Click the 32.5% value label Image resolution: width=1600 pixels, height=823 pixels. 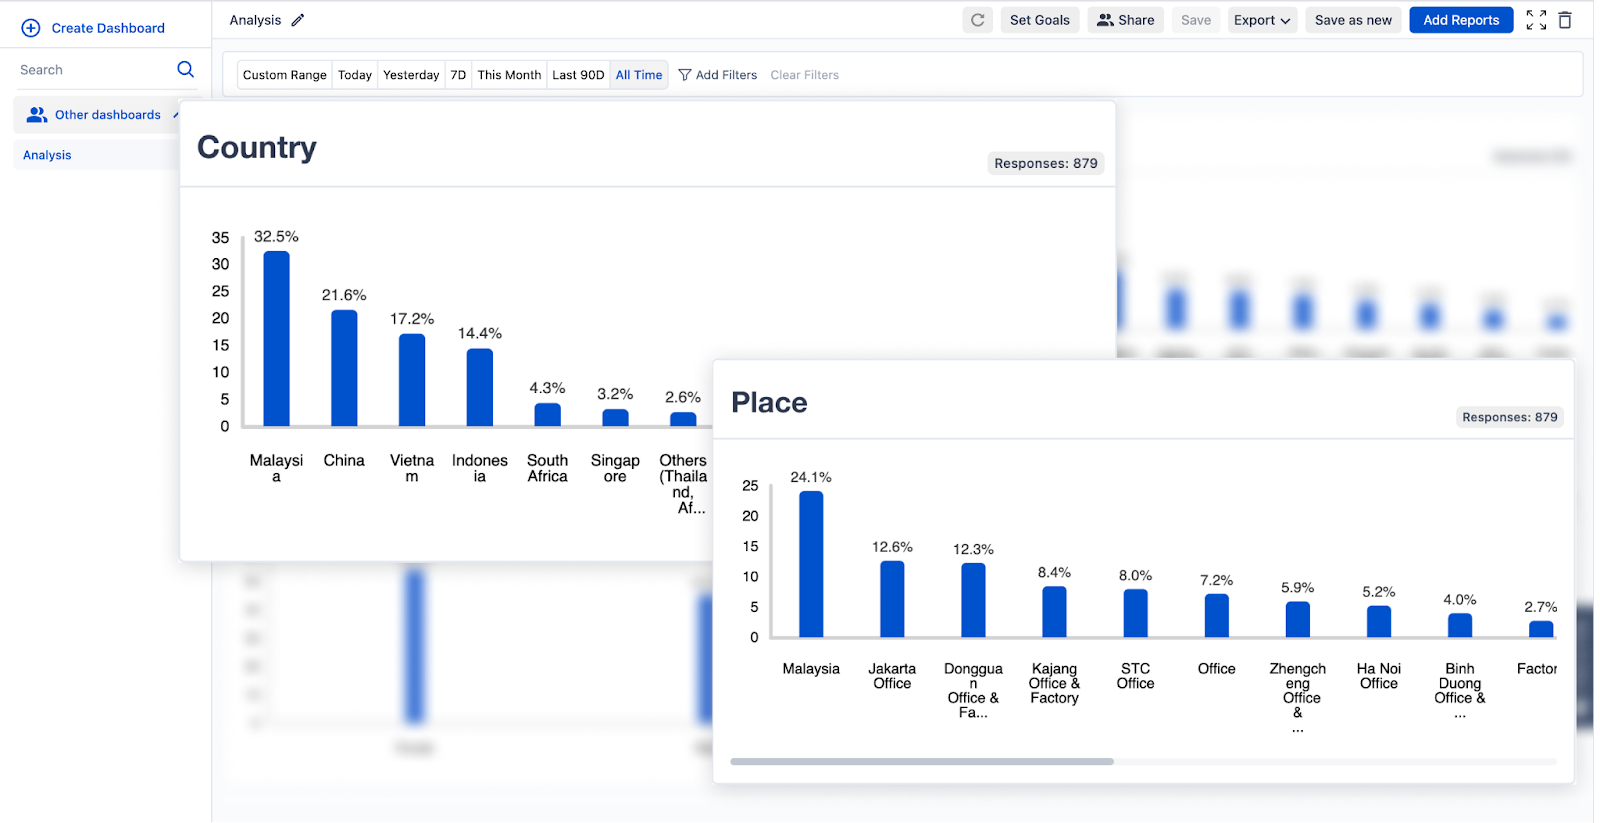coord(276,237)
